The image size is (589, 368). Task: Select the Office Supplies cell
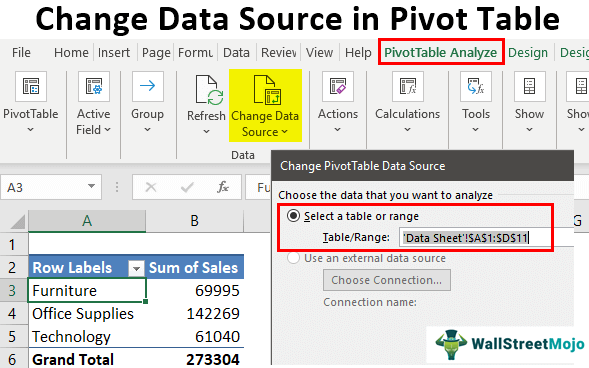(87, 314)
